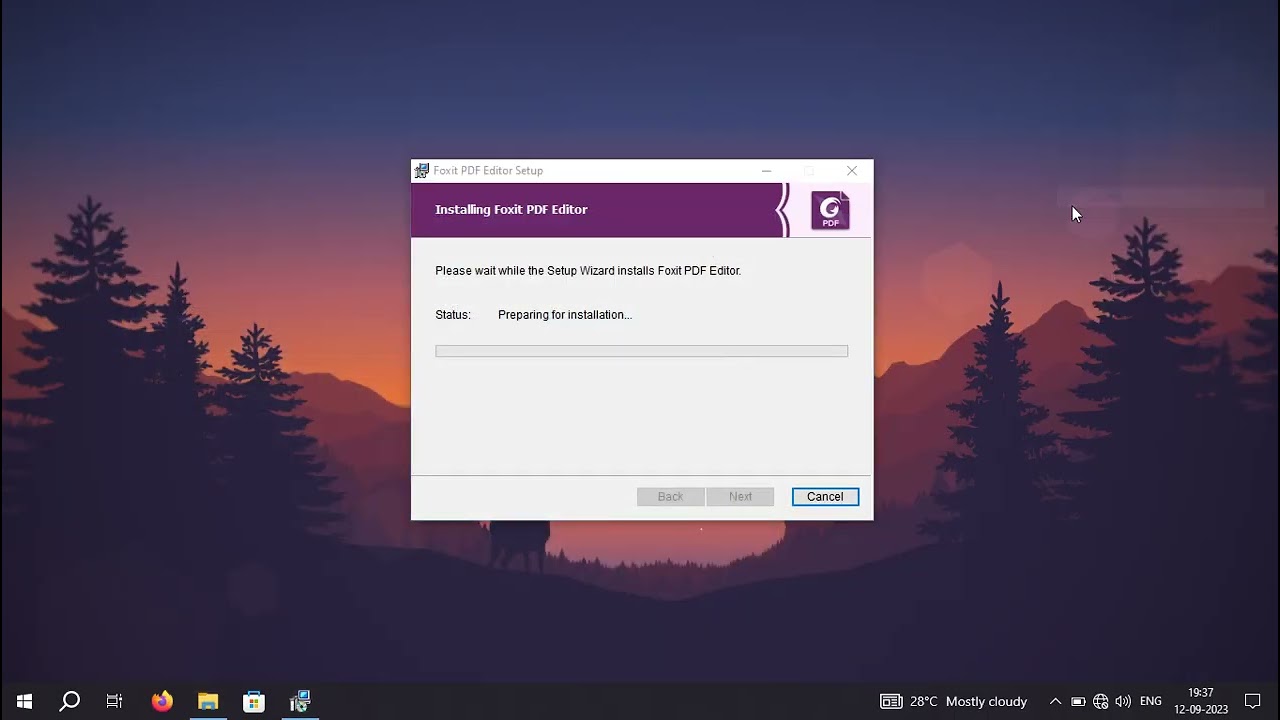The height and width of the screenshot is (720, 1280).
Task: Open Task View on the taskbar
Action: pyautogui.click(x=115, y=701)
